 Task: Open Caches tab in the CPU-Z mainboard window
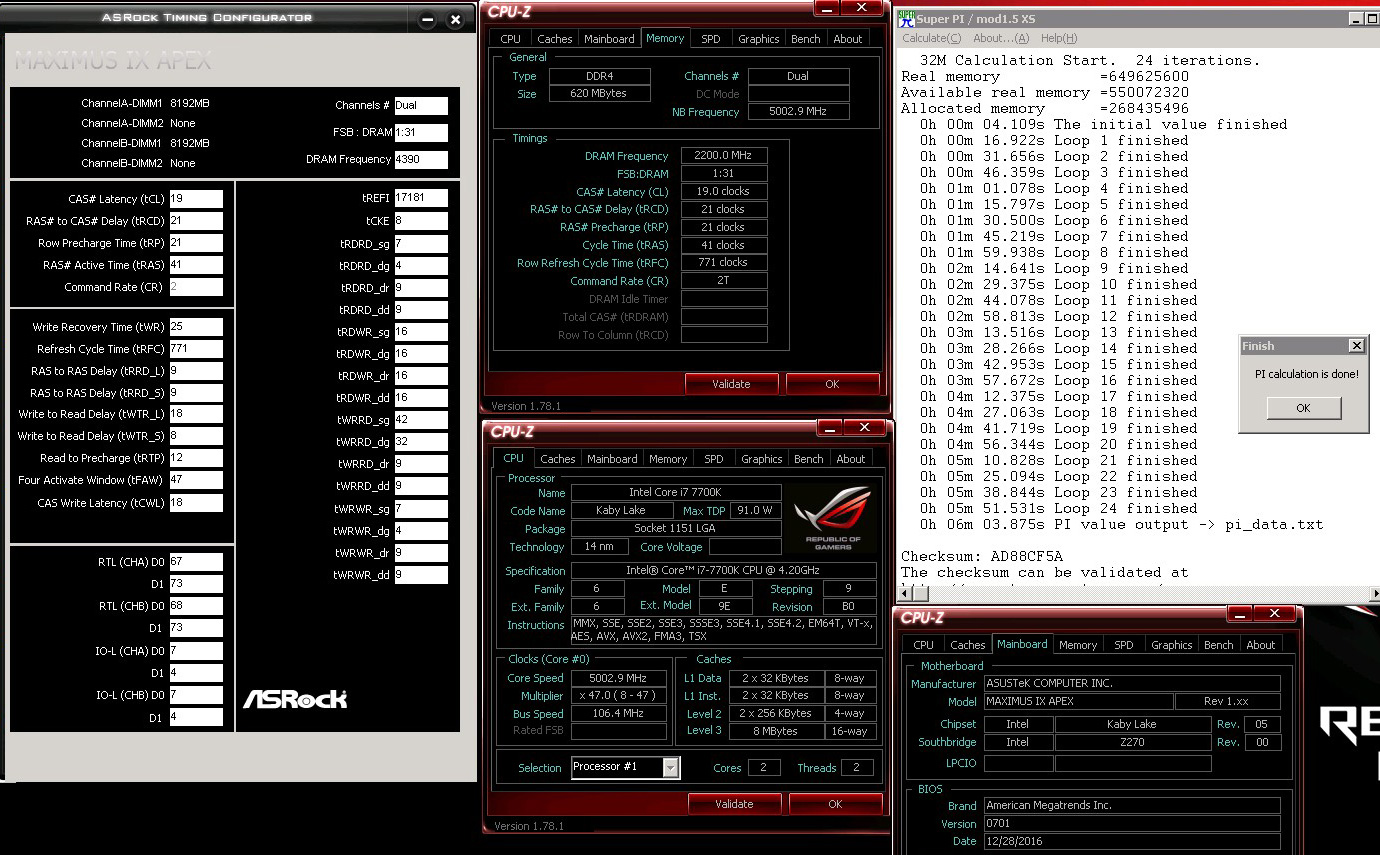(967, 645)
